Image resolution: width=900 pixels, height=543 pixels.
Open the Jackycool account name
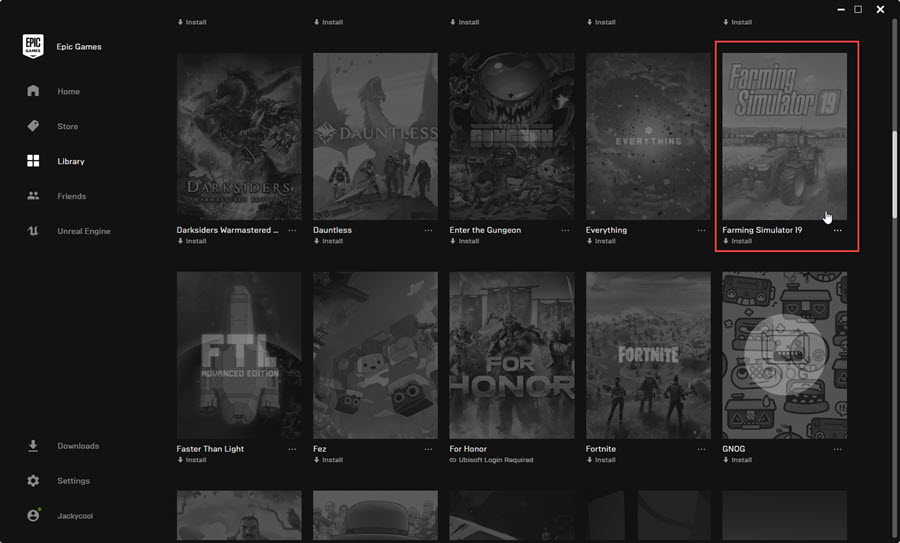(75, 516)
